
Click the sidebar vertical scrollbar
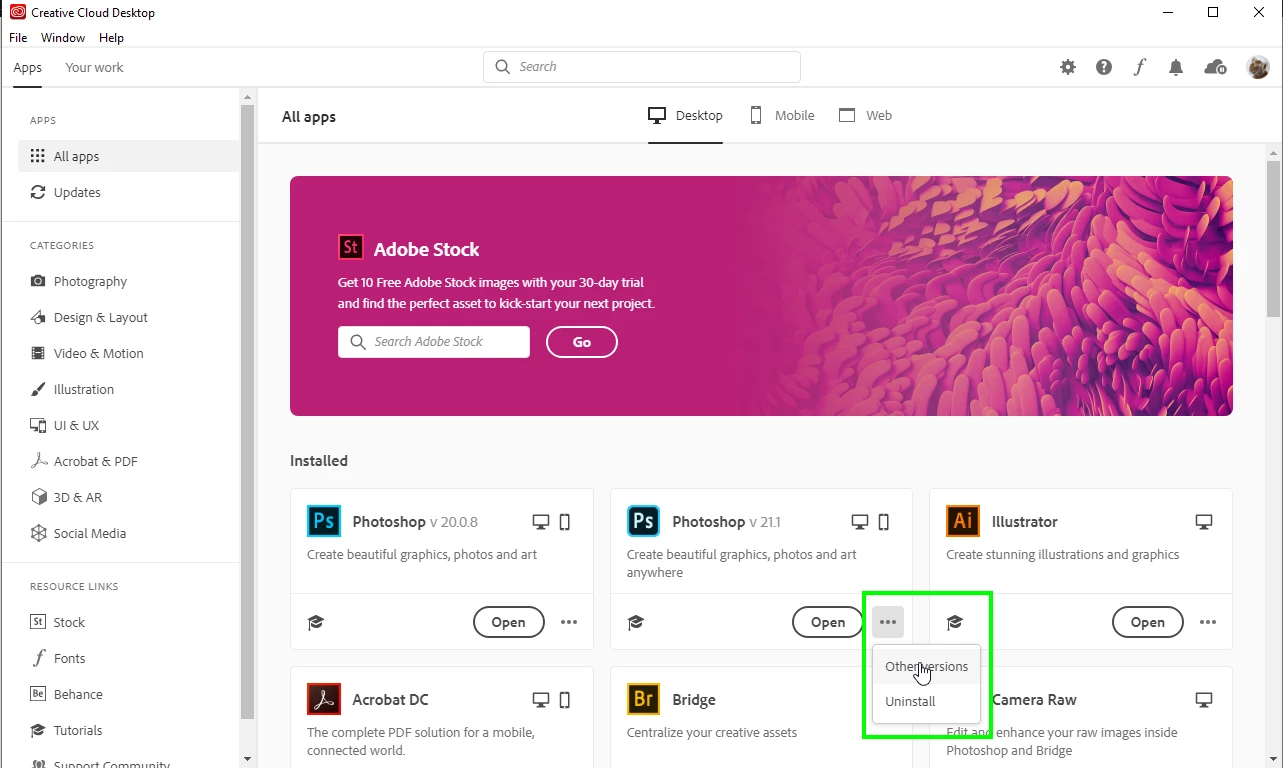point(248,410)
